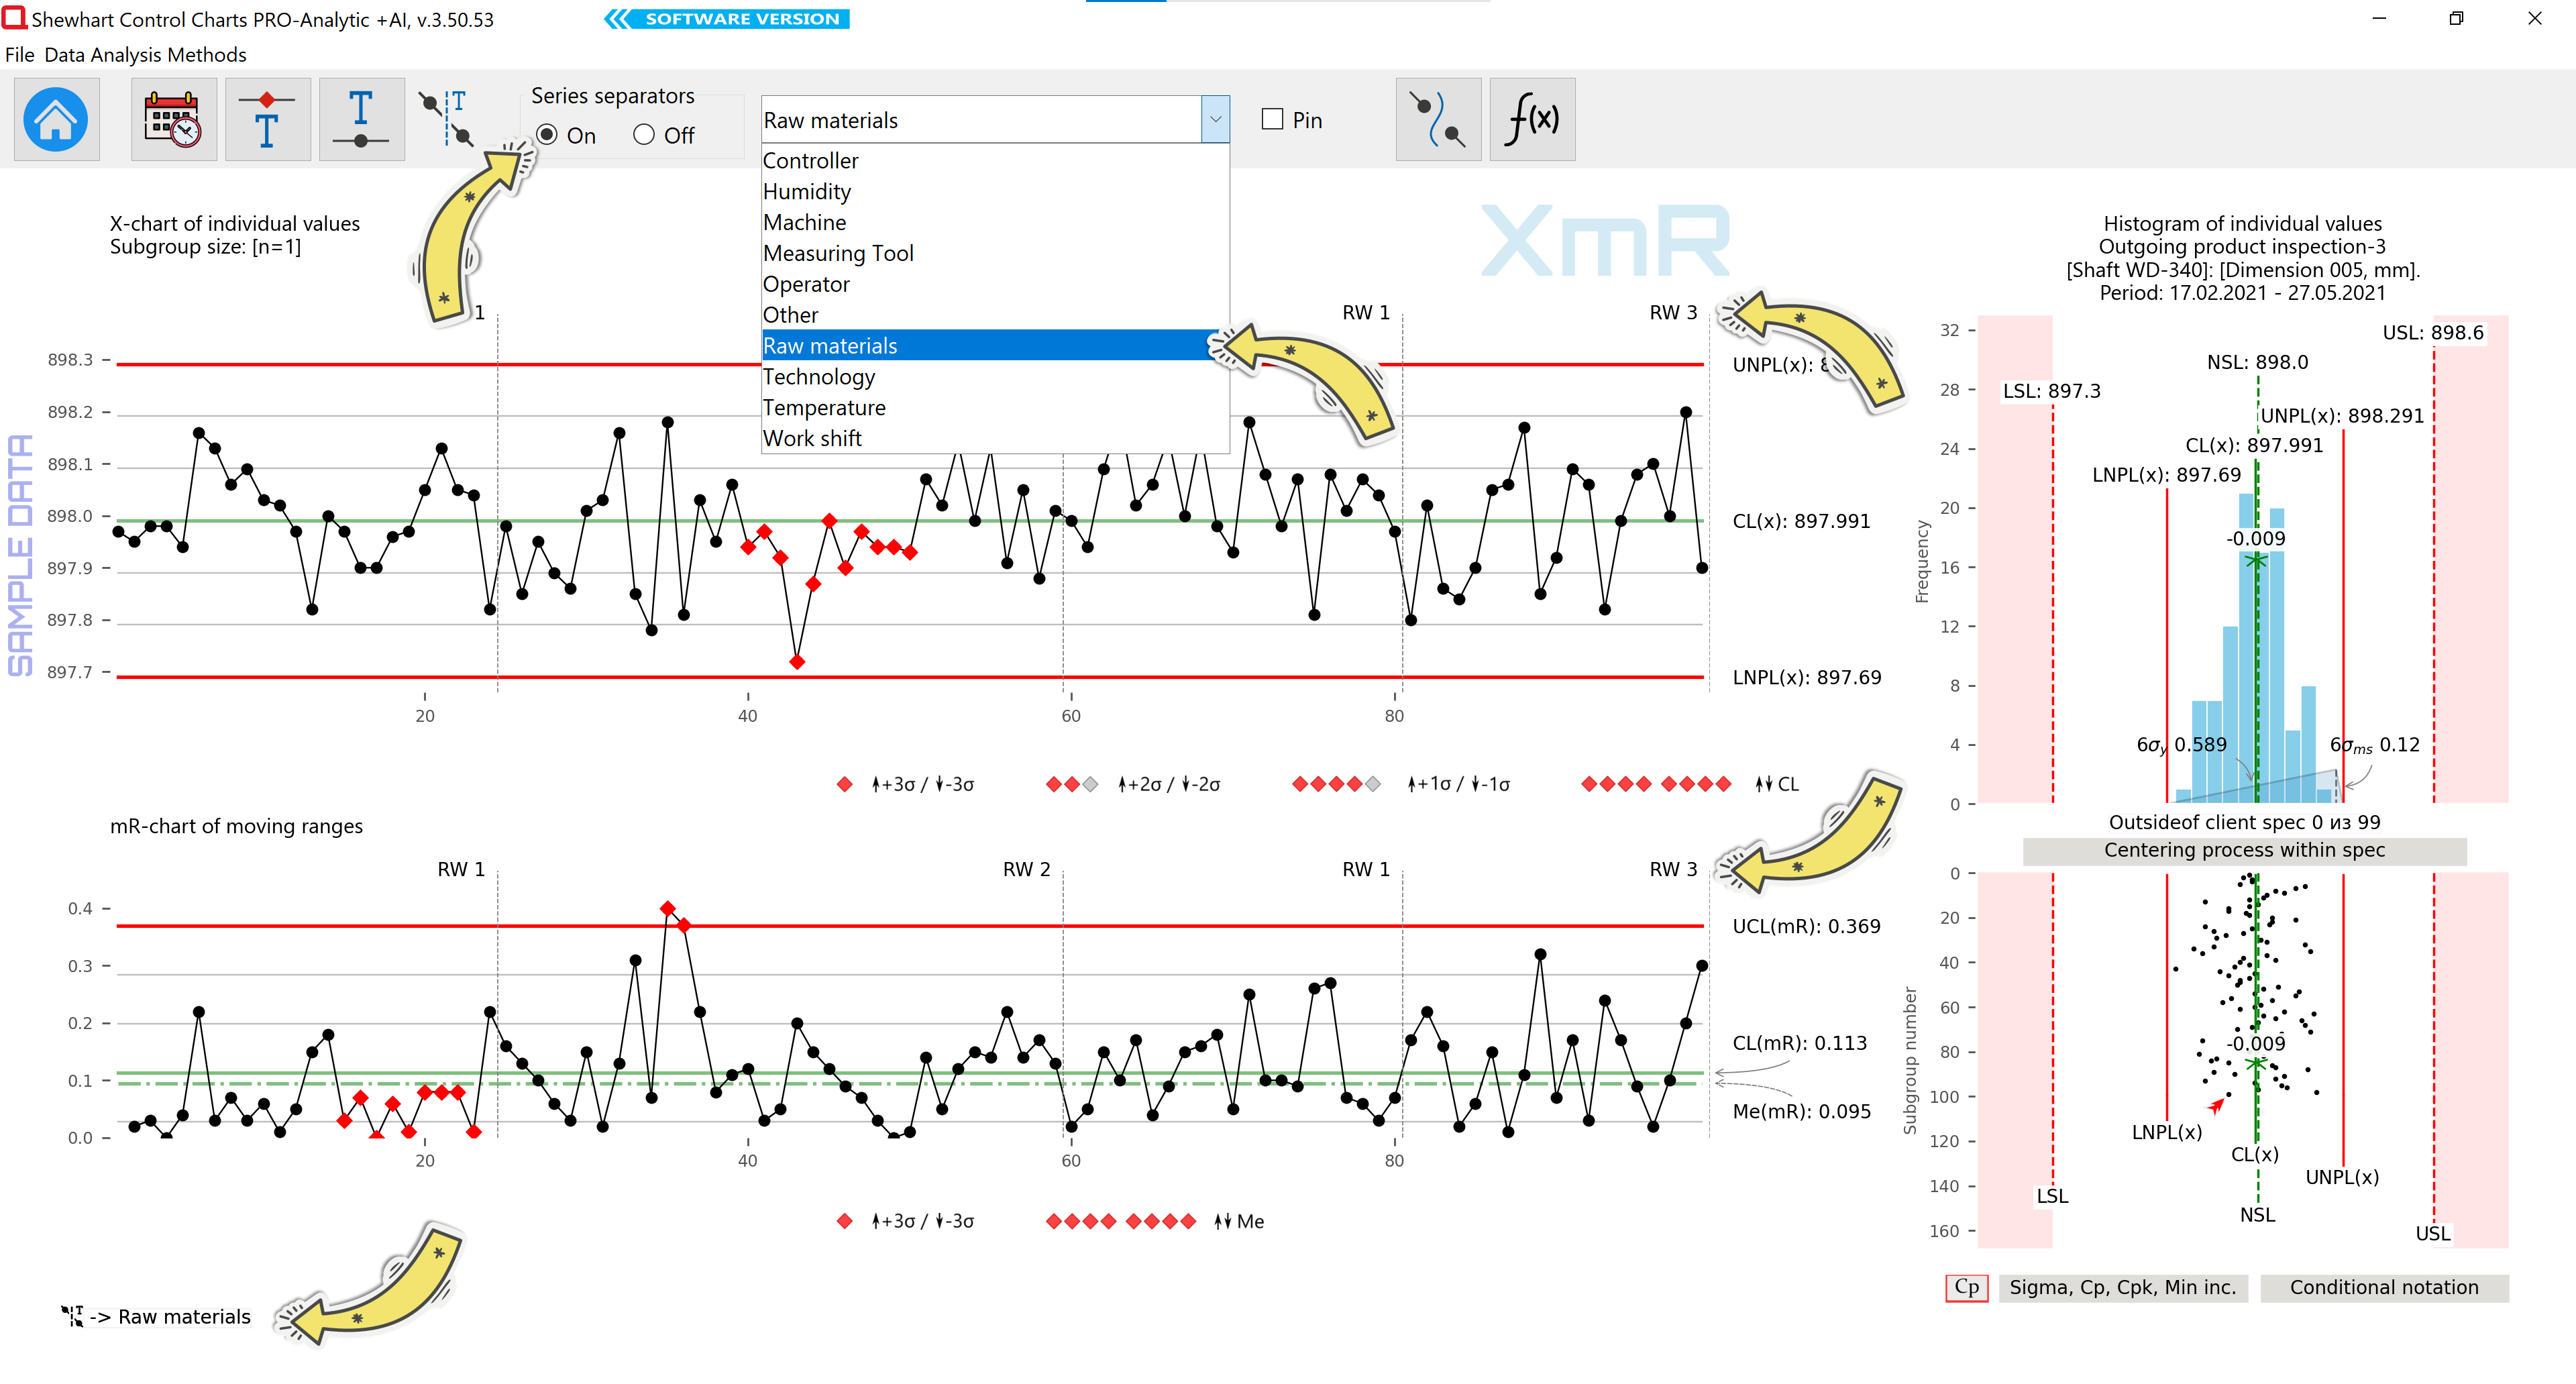Click the red-outlined Cp box
This screenshot has height=1384, width=2576.
click(x=1966, y=1288)
